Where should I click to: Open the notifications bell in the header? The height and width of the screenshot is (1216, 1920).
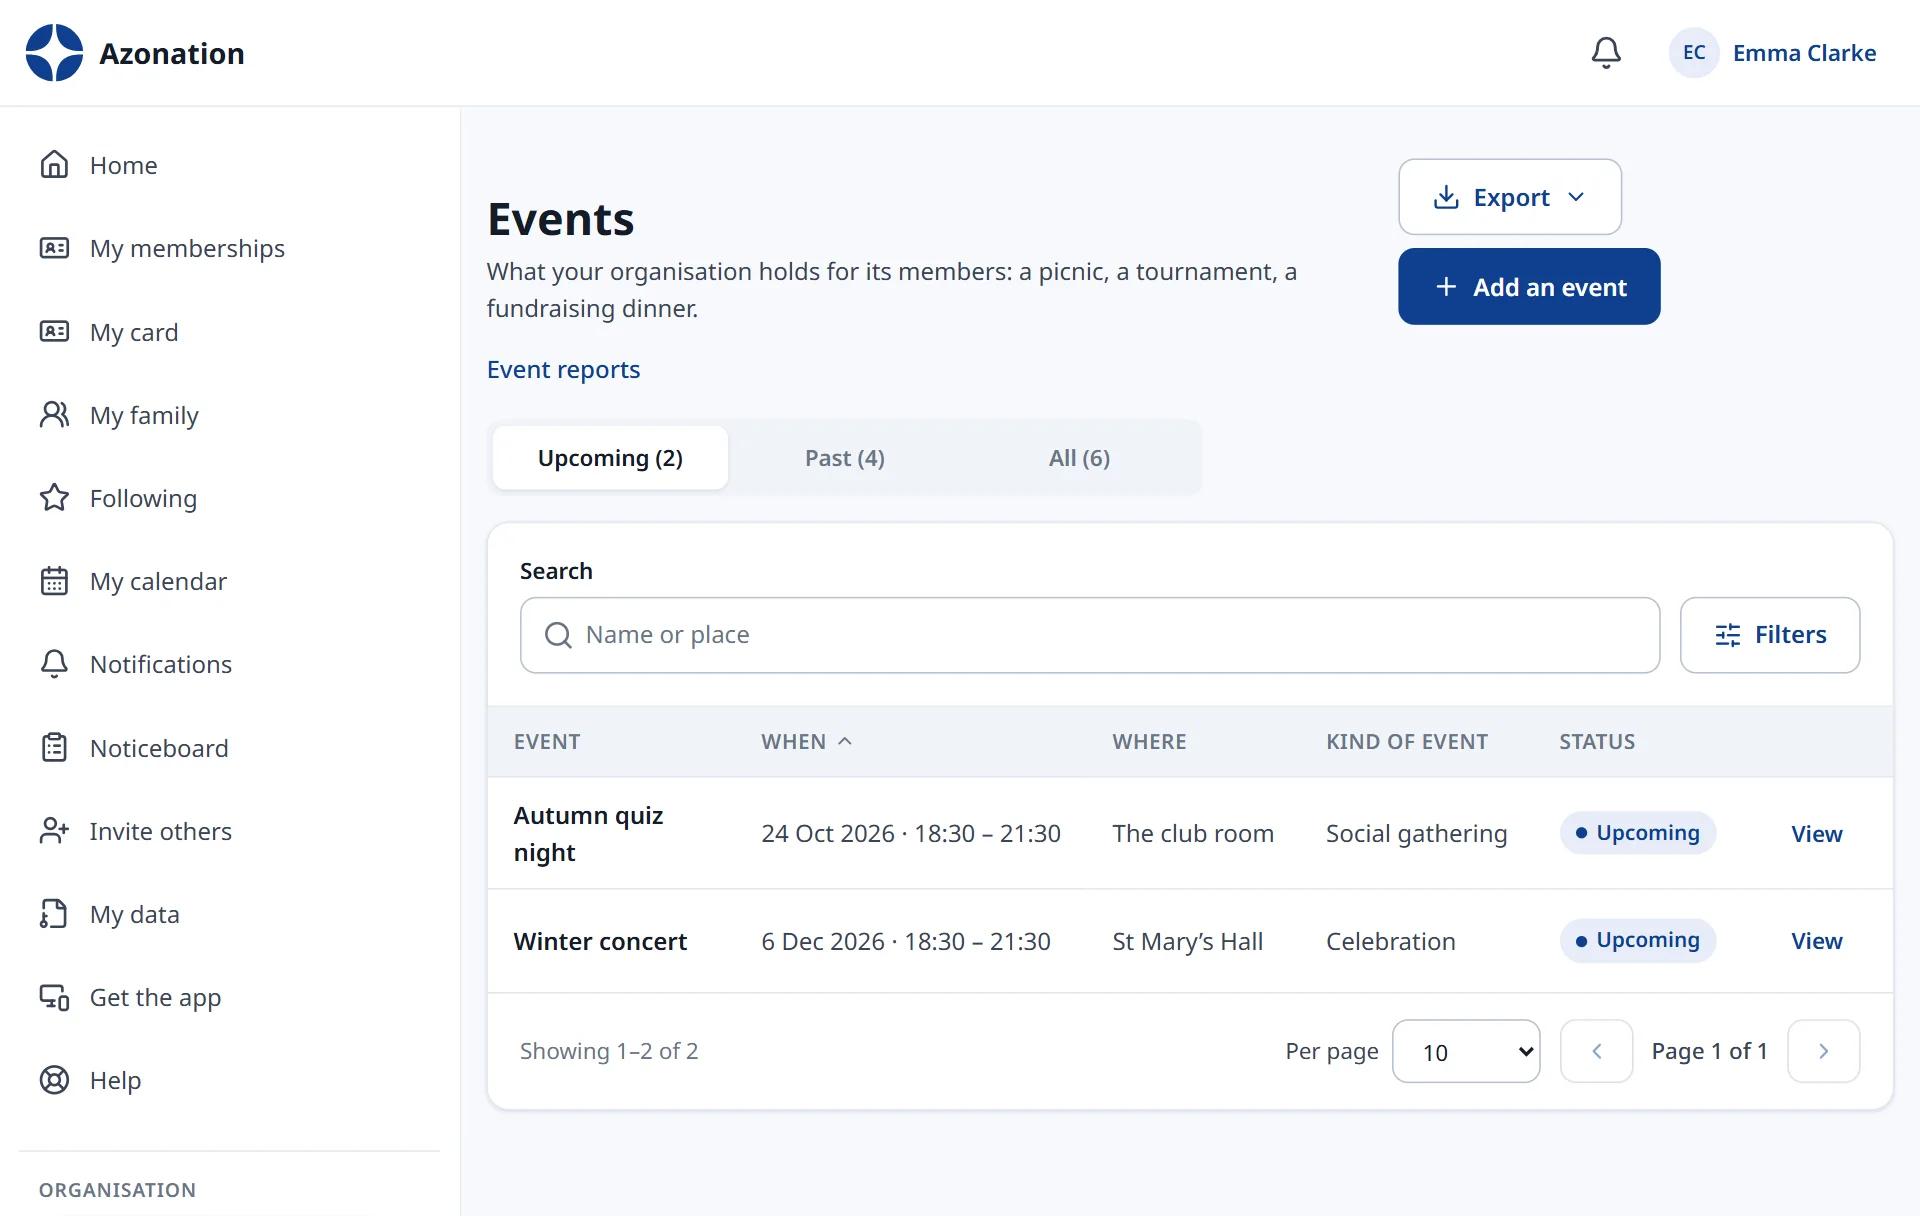[1606, 53]
